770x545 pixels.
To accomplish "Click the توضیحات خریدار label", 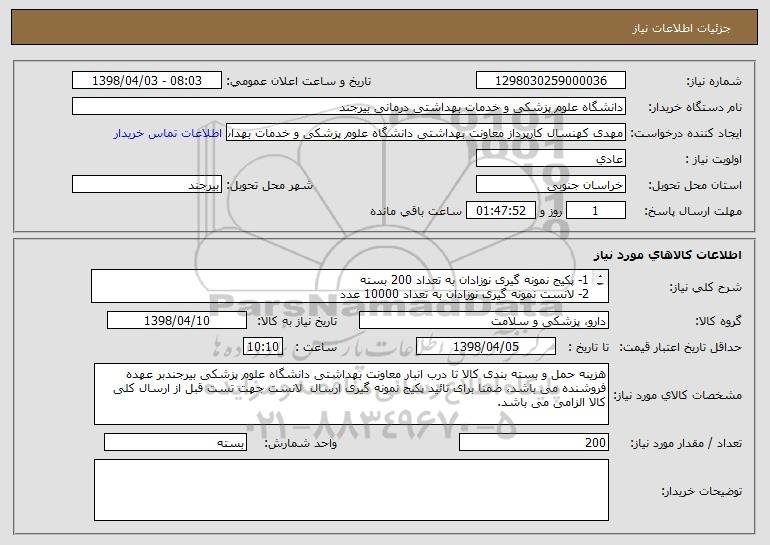I will click(x=701, y=491).
